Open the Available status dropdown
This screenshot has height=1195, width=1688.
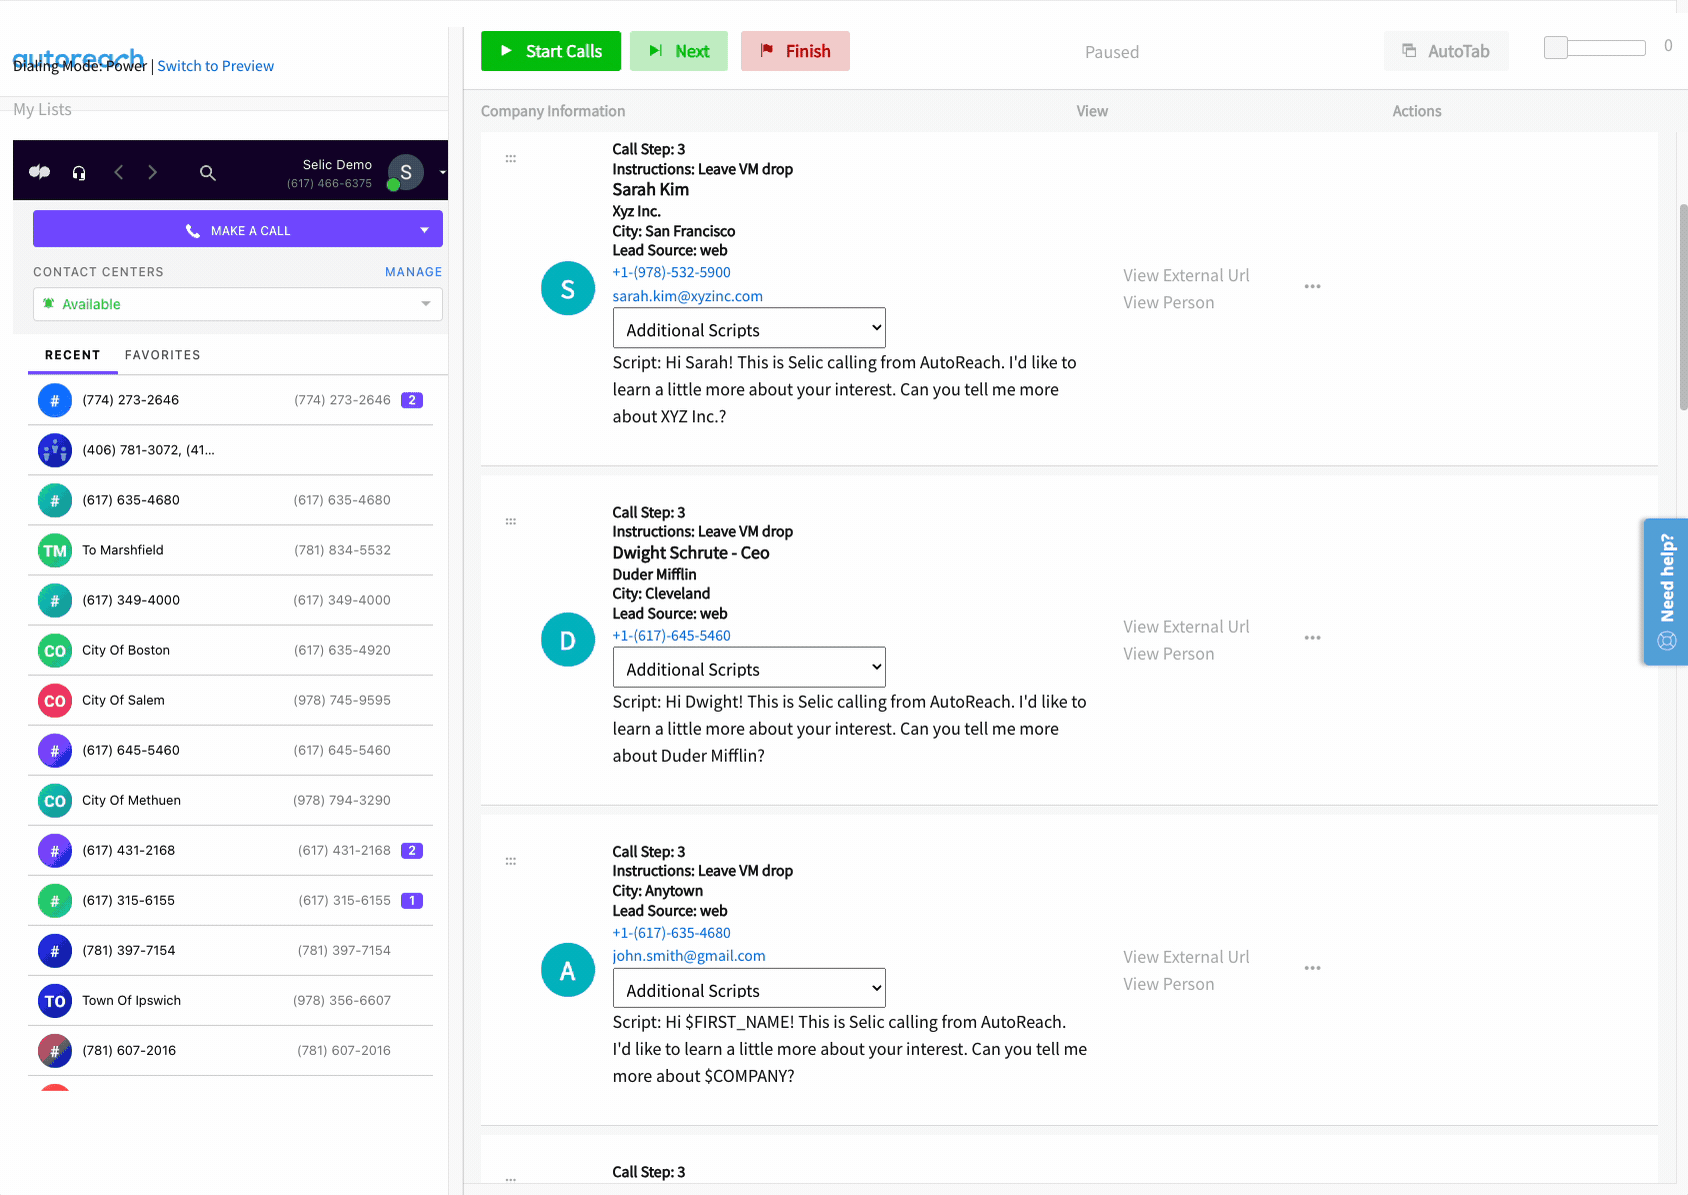tap(238, 304)
